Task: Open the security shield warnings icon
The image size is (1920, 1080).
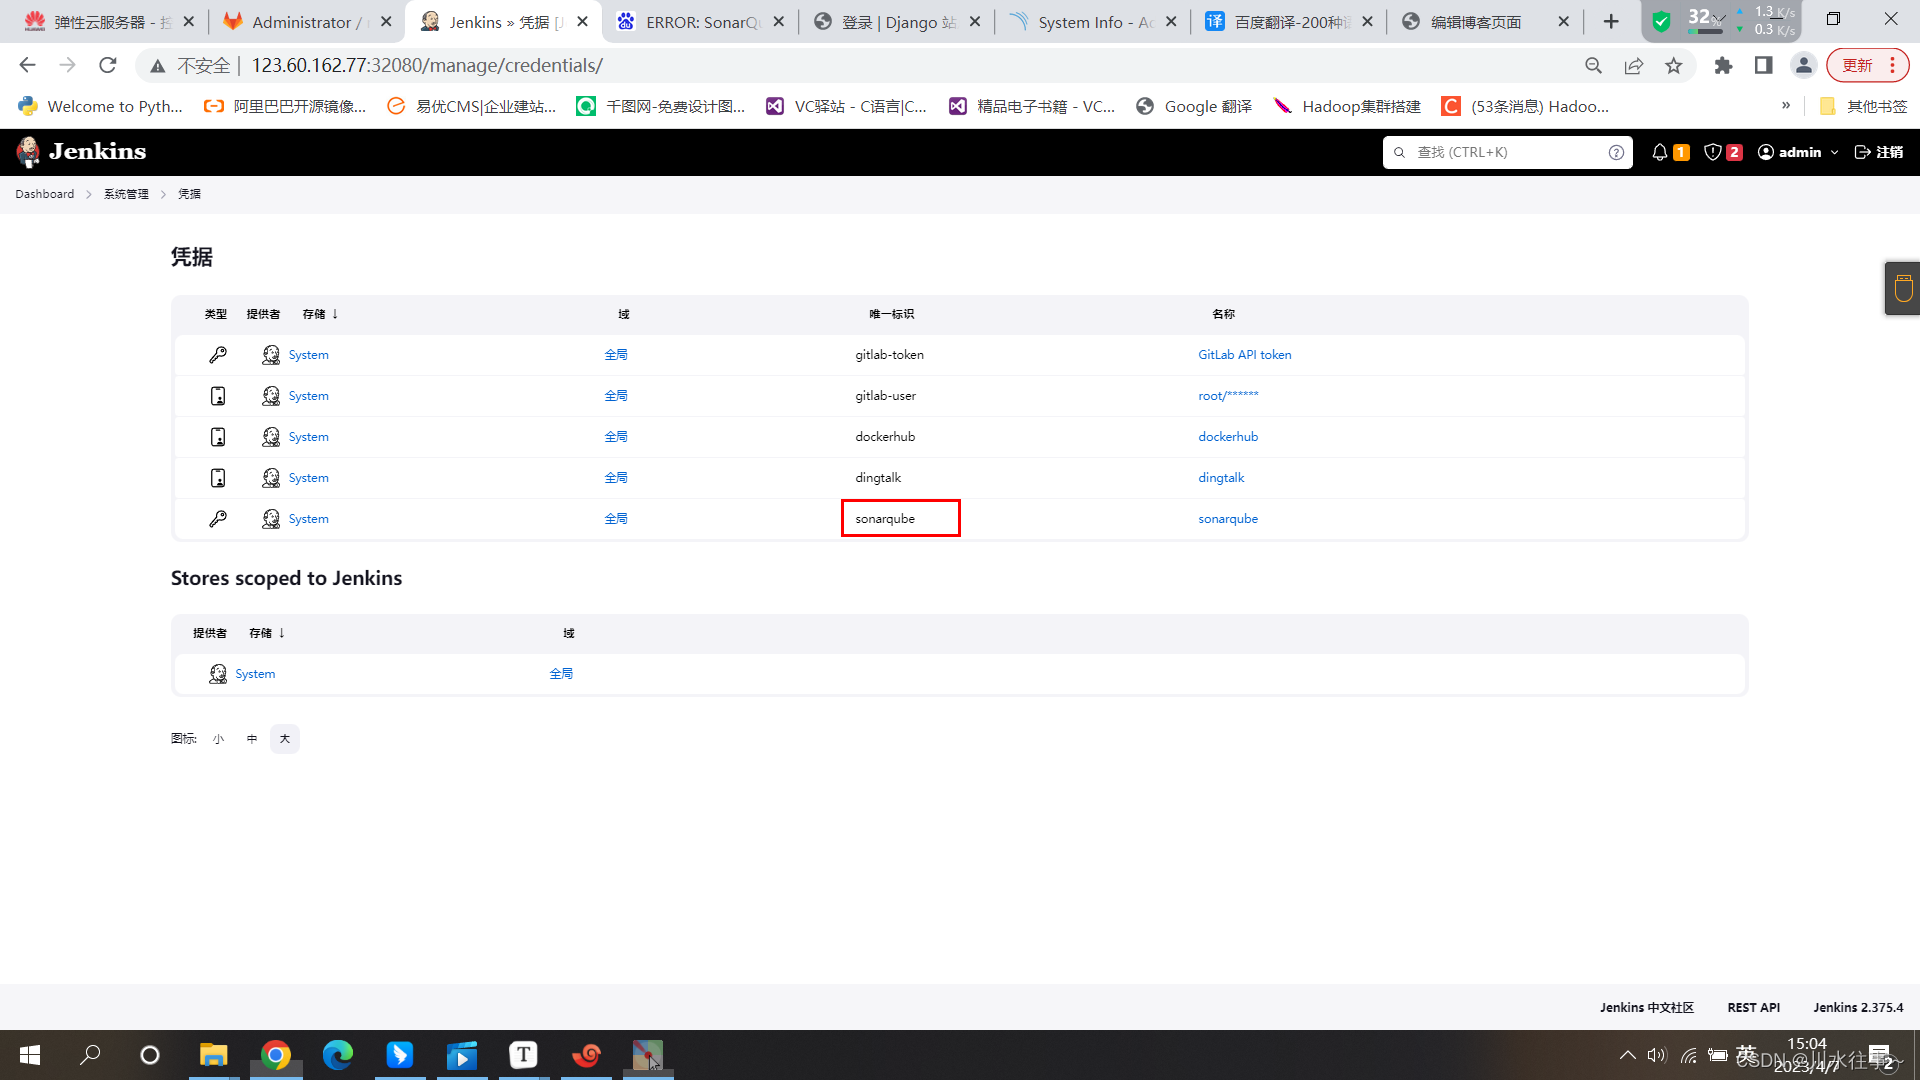Action: [x=1713, y=152]
